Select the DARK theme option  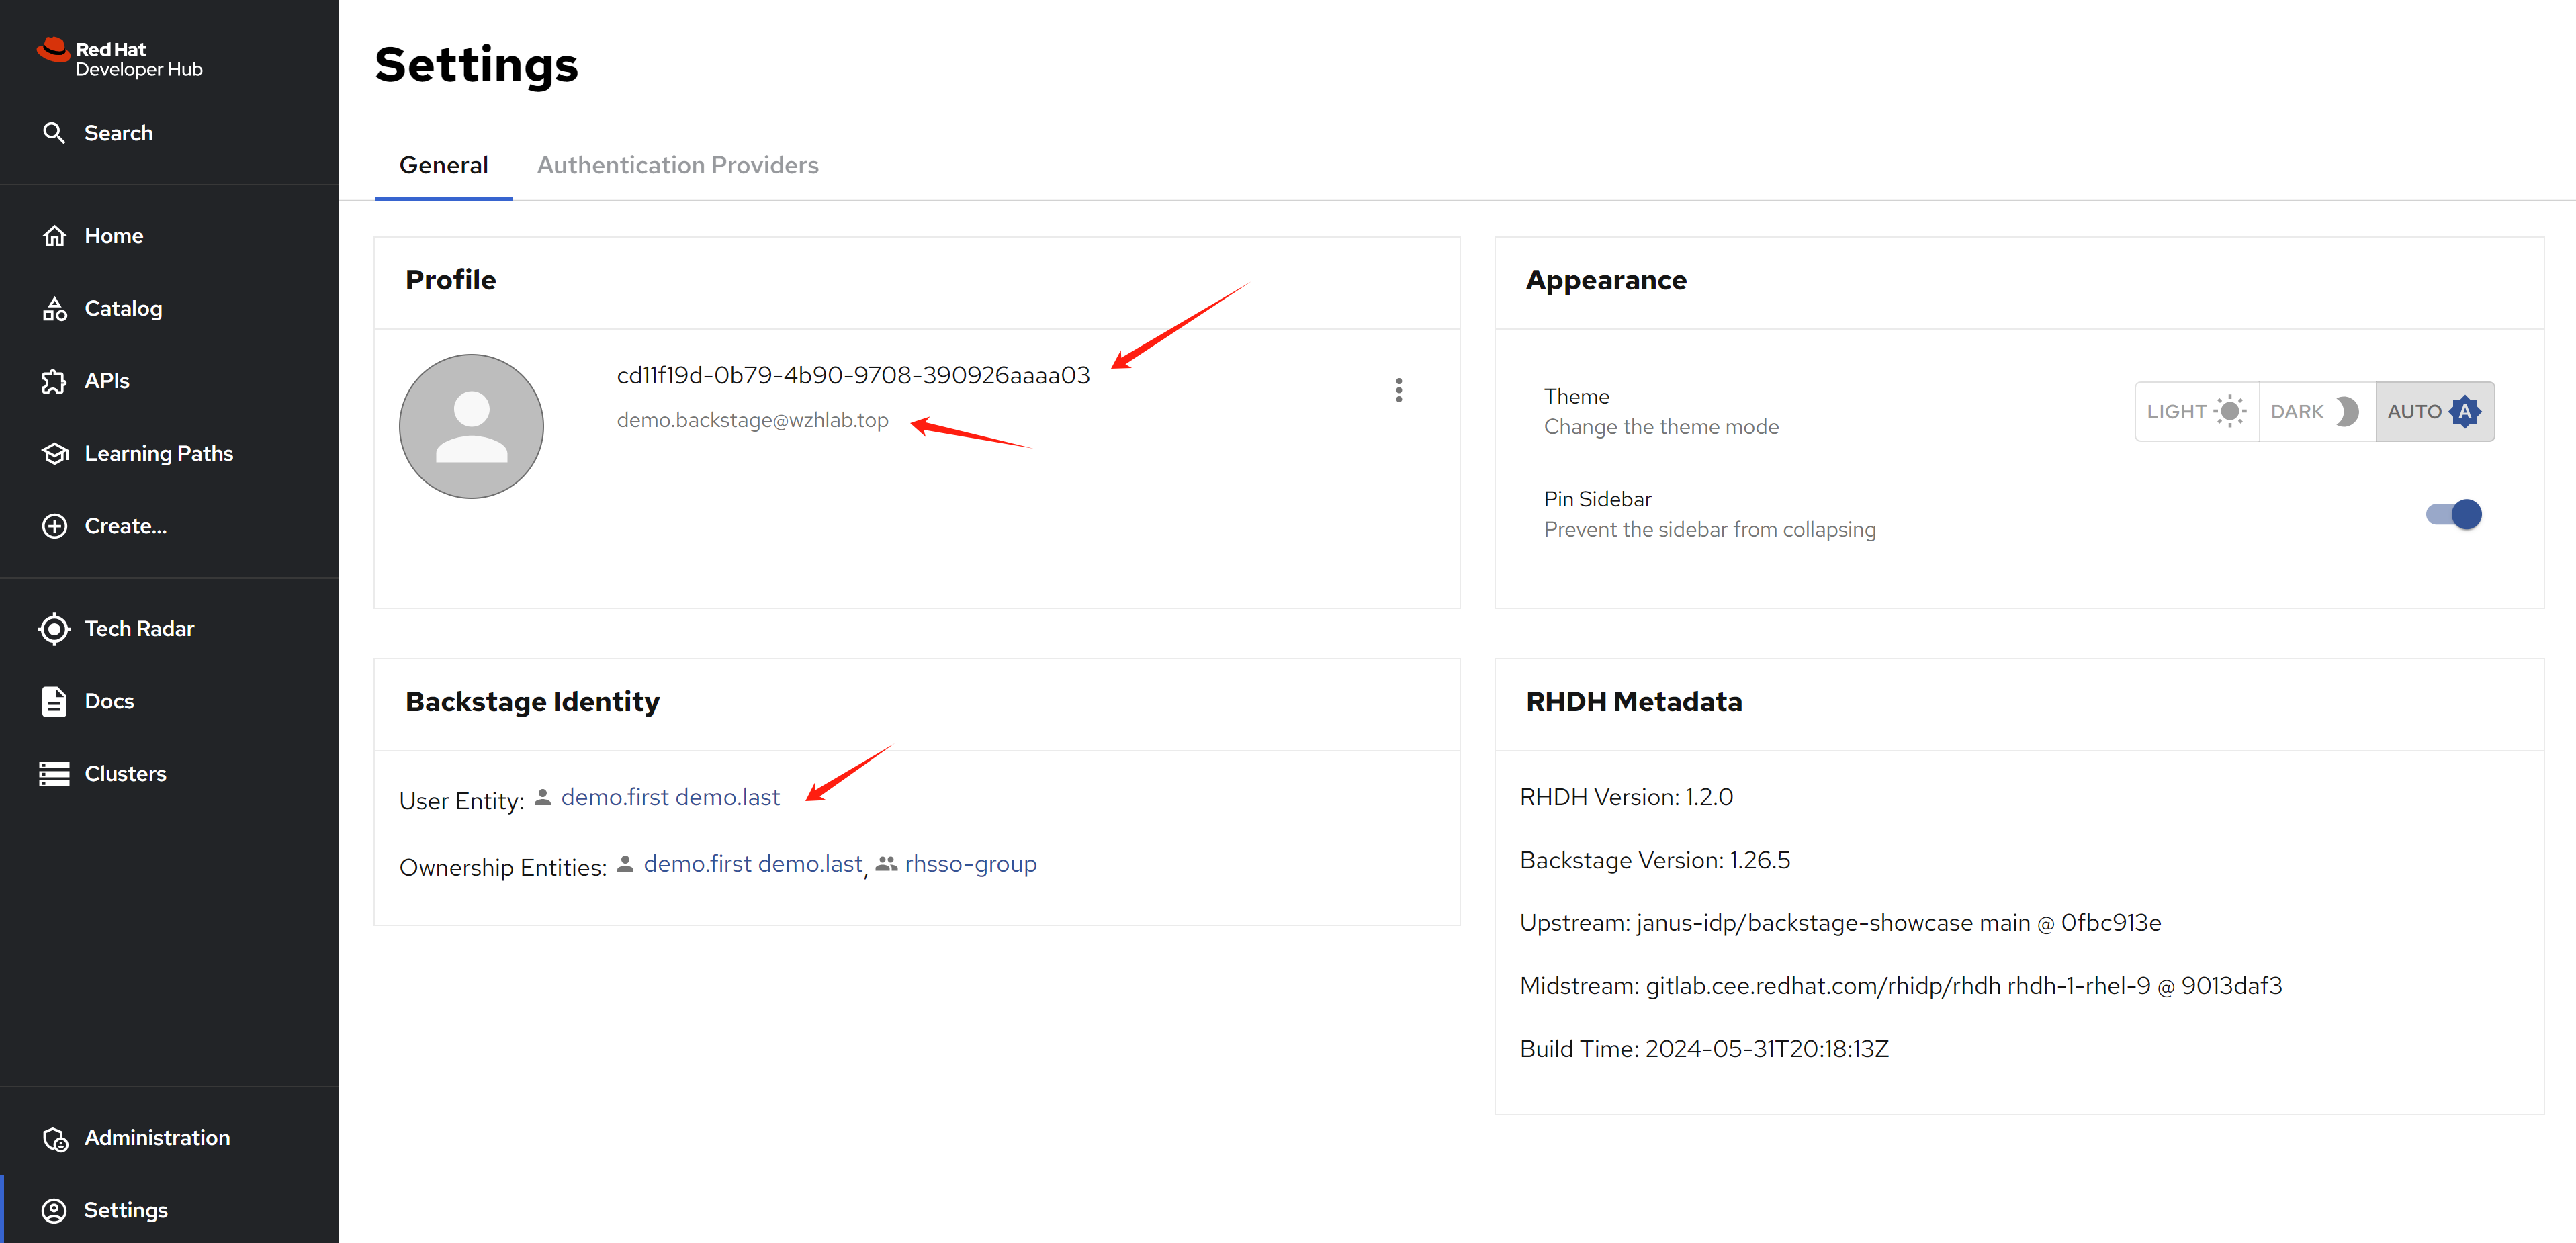(2314, 411)
